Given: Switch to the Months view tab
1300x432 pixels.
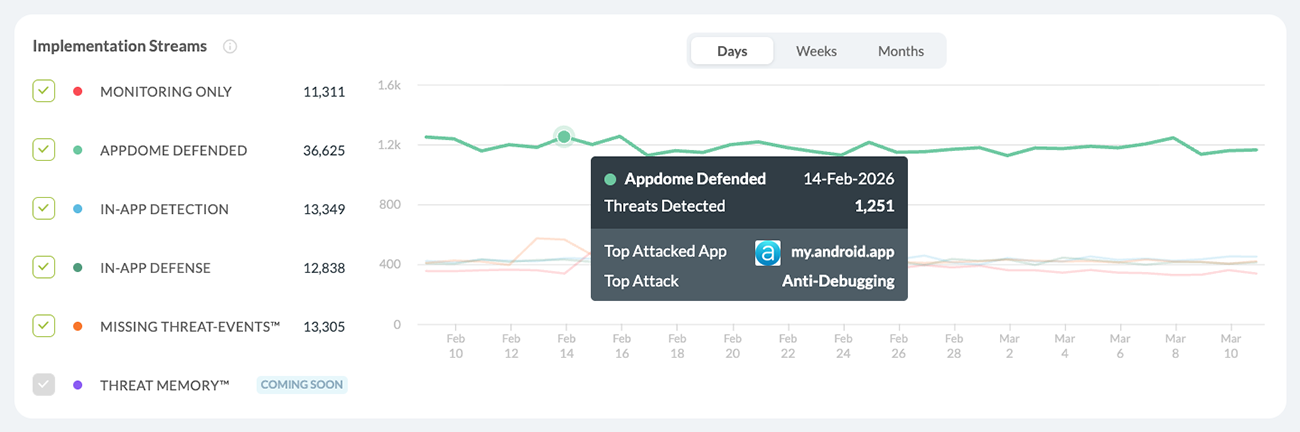Looking at the screenshot, I should point(900,51).
